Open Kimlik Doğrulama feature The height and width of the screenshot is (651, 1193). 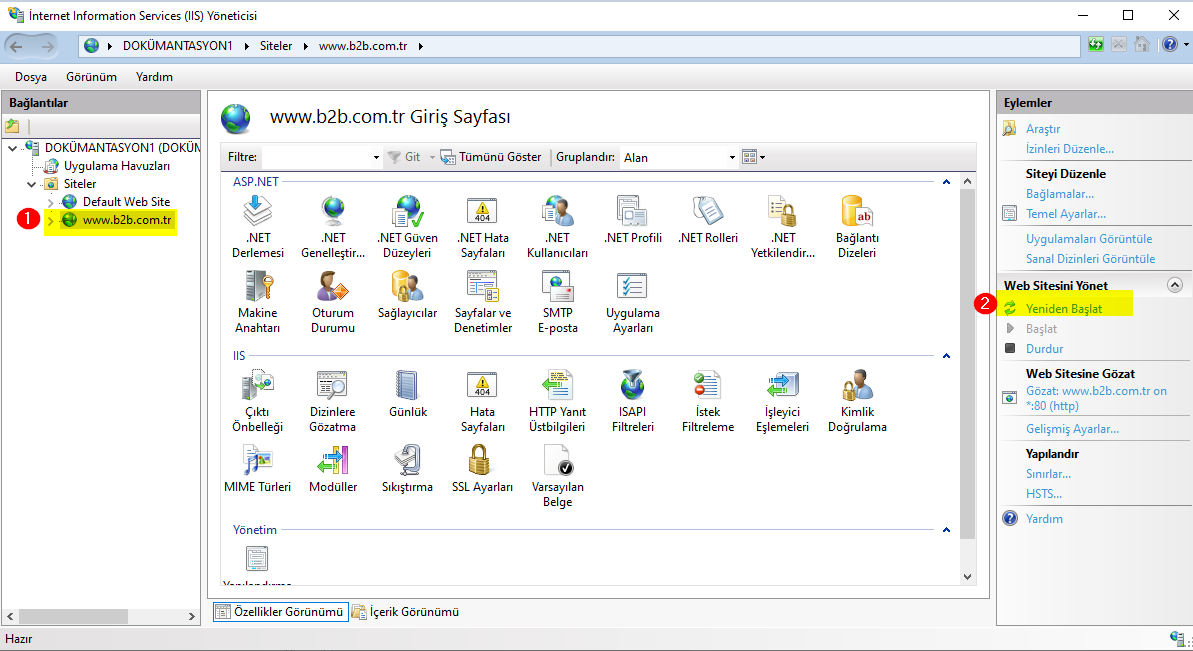[857, 401]
